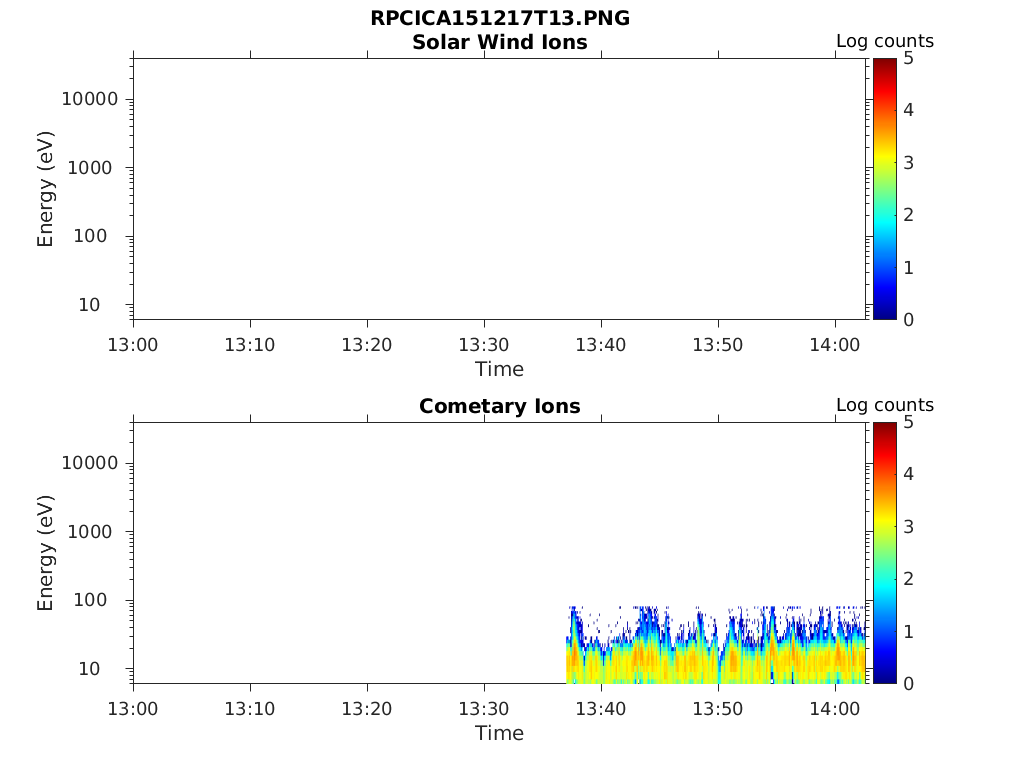Viewport: 1024px width, 768px height.
Task: Click the 'Log counts' label above top colorbar
Action: (885, 41)
